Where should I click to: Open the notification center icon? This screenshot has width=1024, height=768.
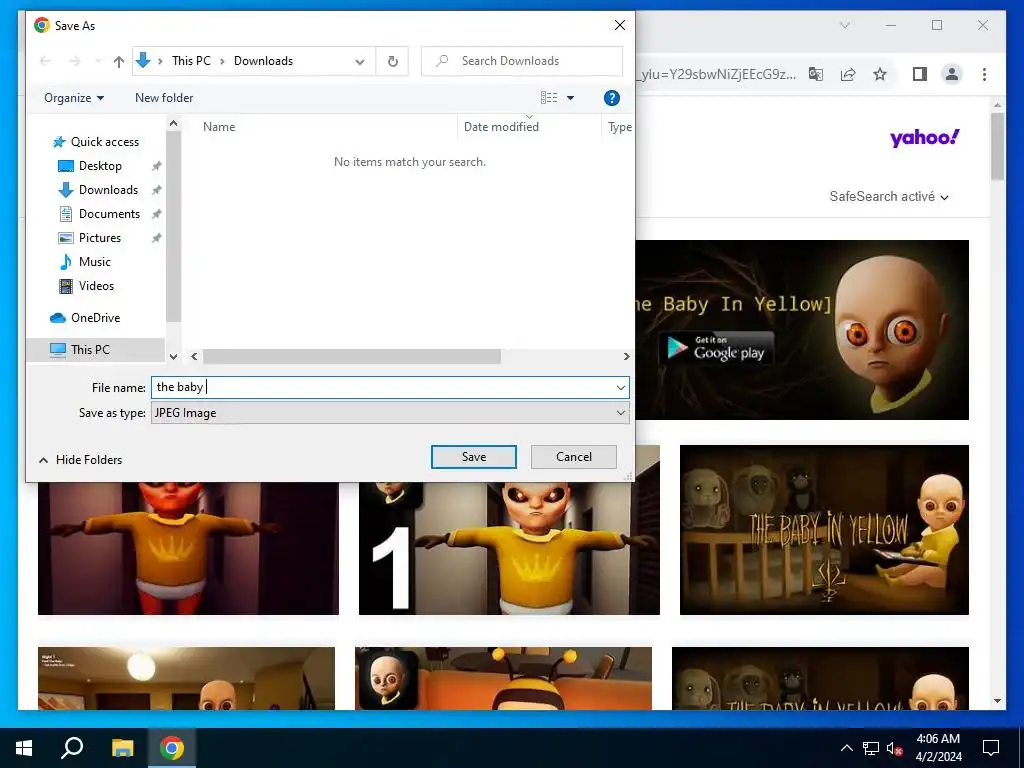pyautogui.click(x=991, y=748)
